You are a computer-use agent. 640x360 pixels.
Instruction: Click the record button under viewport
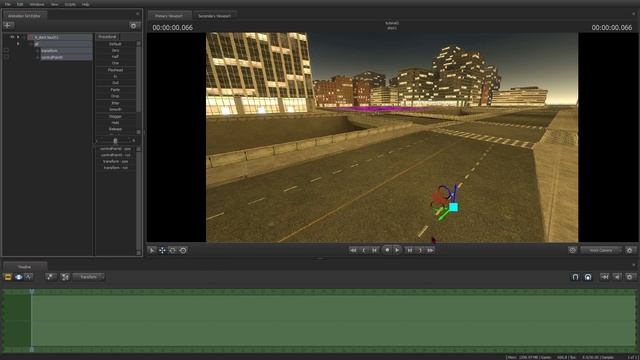[x=387, y=250]
